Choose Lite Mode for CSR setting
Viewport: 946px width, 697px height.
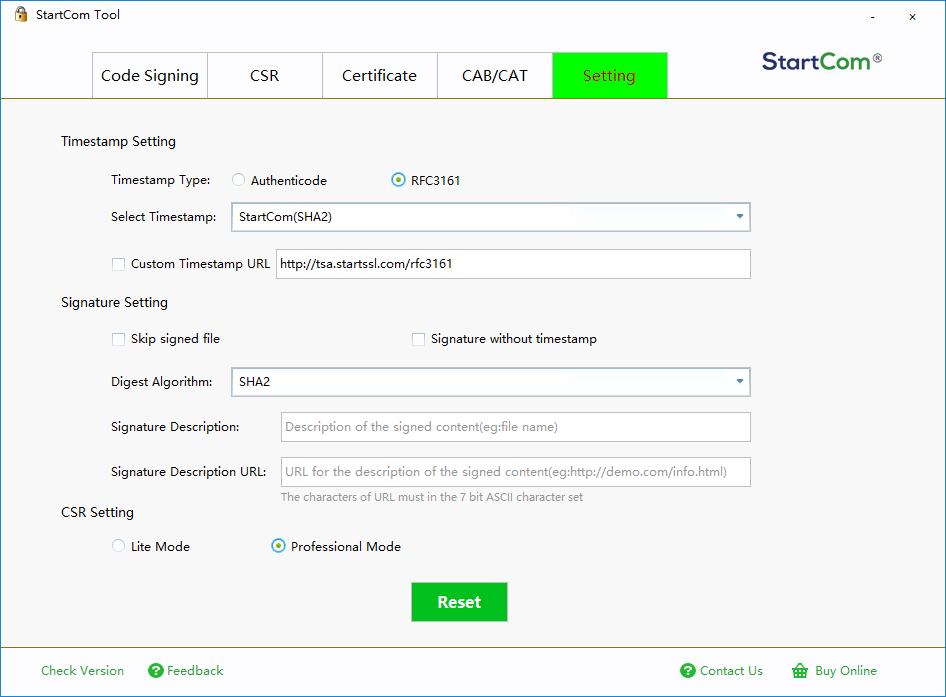pyautogui.click(x=118, y=546)
